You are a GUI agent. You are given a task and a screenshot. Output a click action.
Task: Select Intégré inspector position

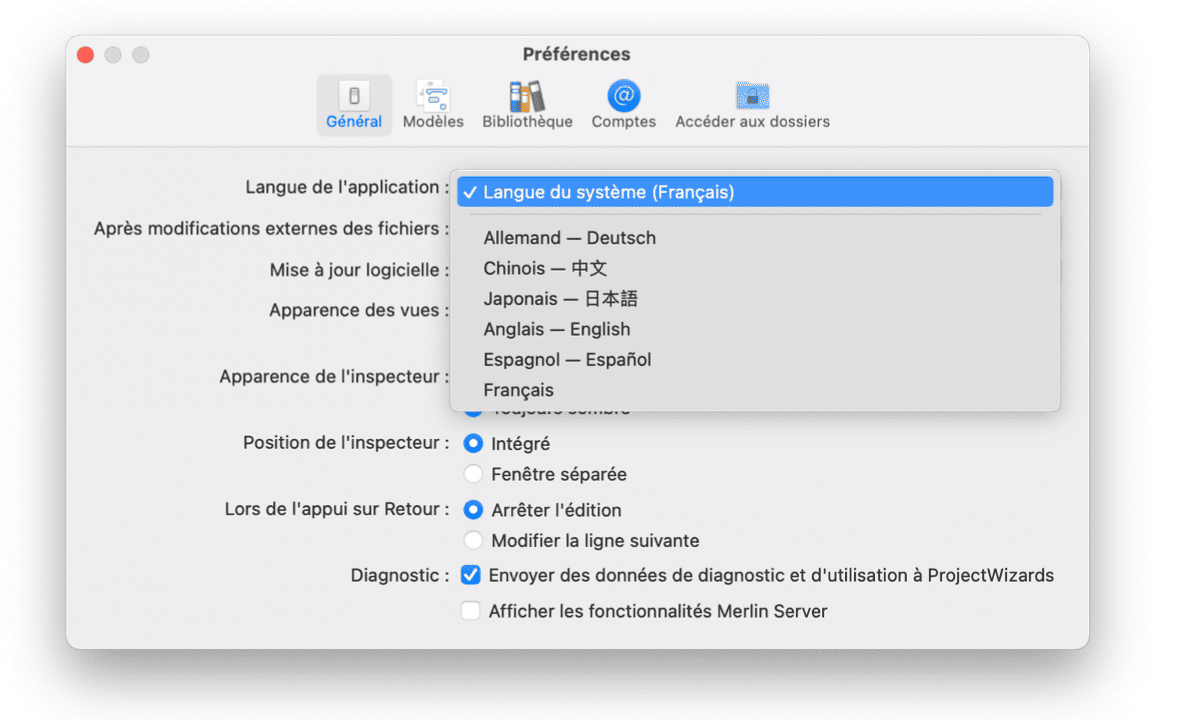click(473, 443)
